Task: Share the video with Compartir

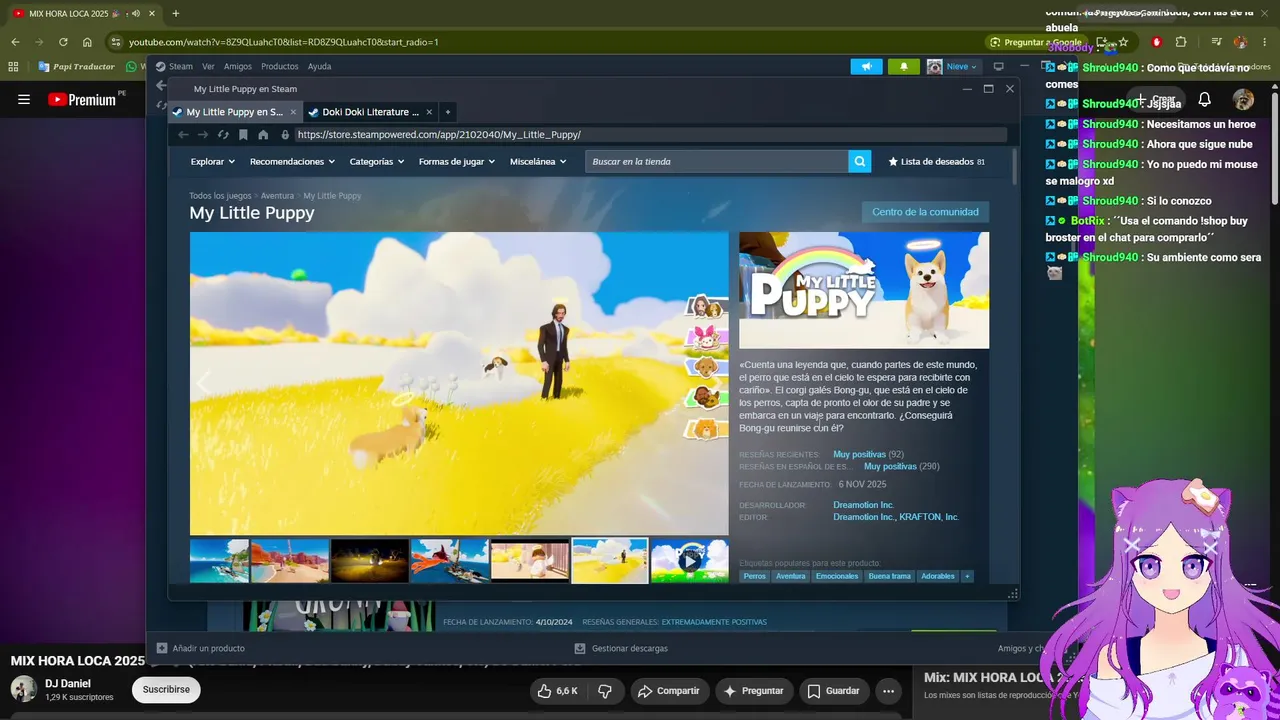Action: [669, 691]
